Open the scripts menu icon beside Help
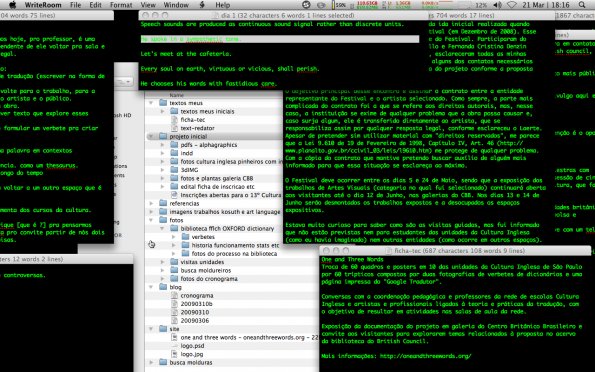Image resolution: width=595 pixels, height=372 pixels. pyautogui.click(x=202, y=5)
